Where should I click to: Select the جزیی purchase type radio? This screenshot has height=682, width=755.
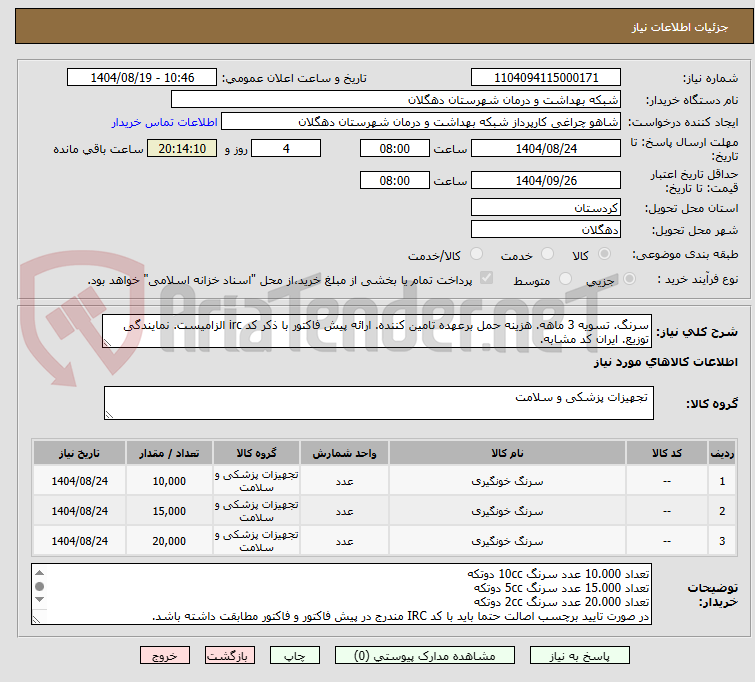tap(627, 279)
